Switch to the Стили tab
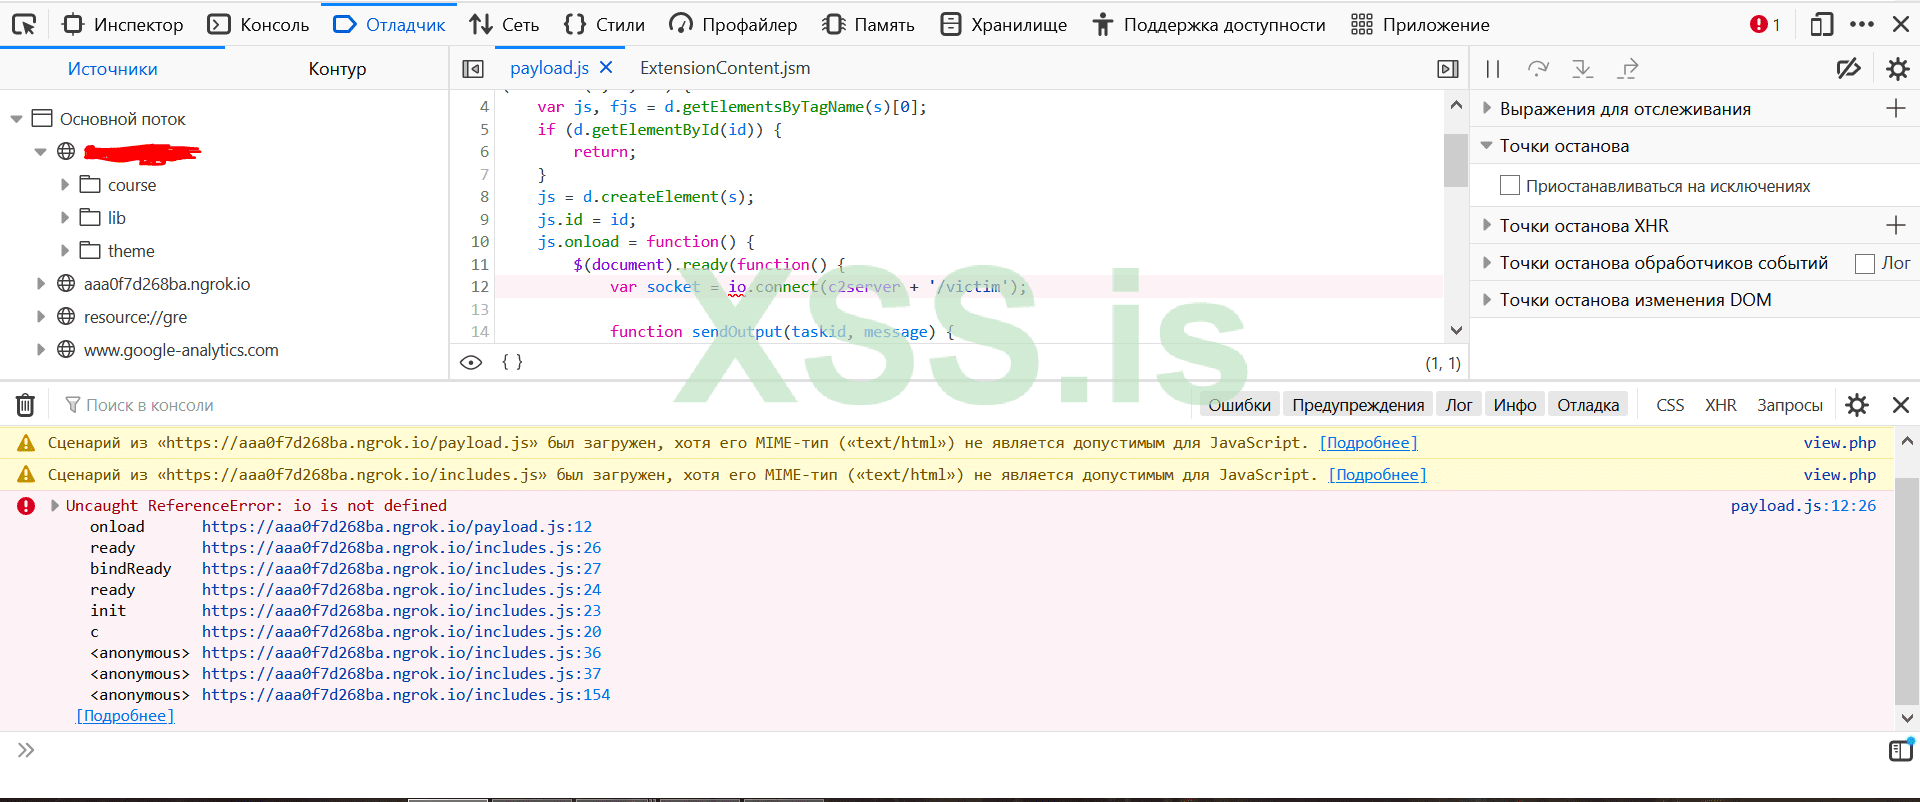The height and width of the screenshot is (802, 1920). 604,25
